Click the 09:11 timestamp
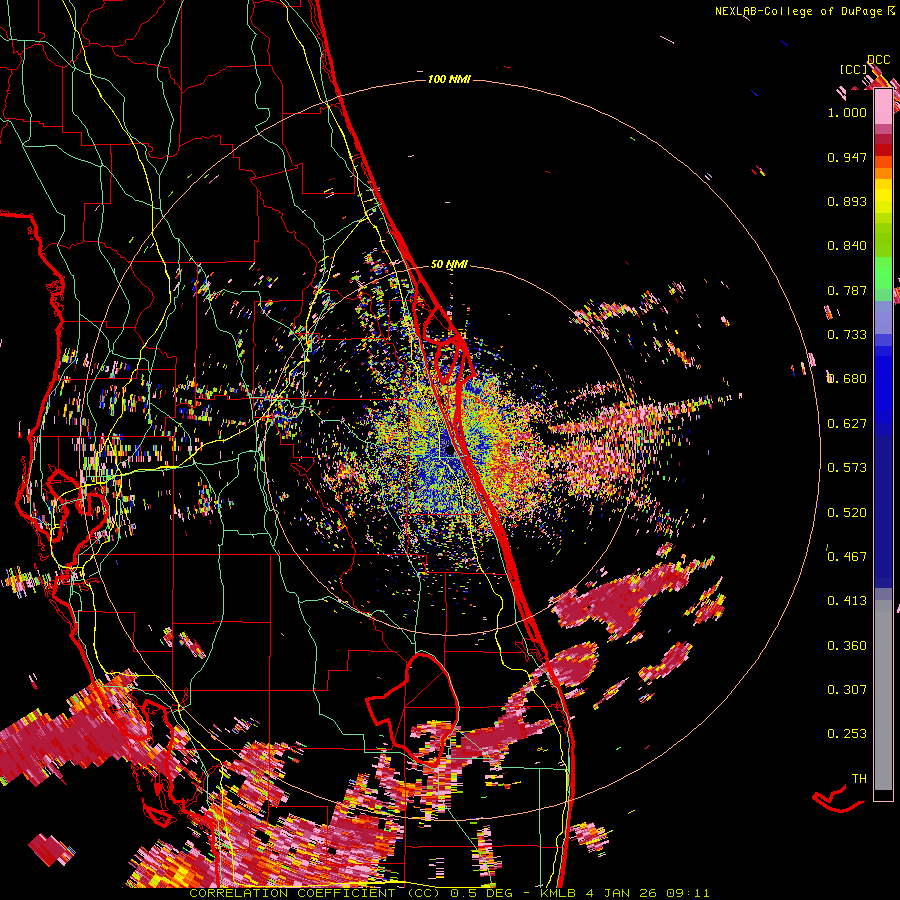 687,893
